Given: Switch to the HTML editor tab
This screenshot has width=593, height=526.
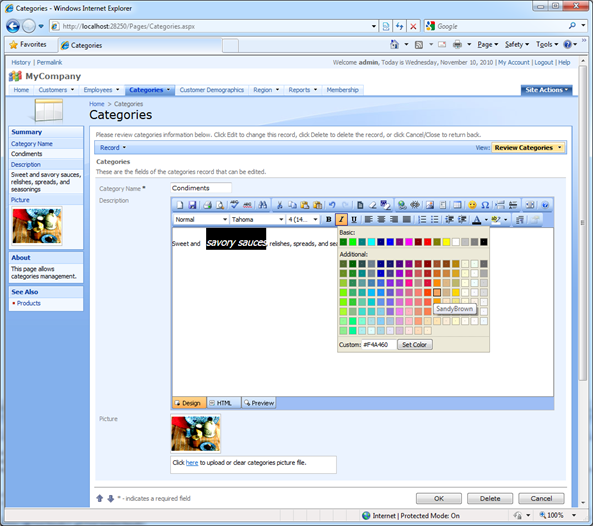Looking at the screenshot, I should (221, 403).
